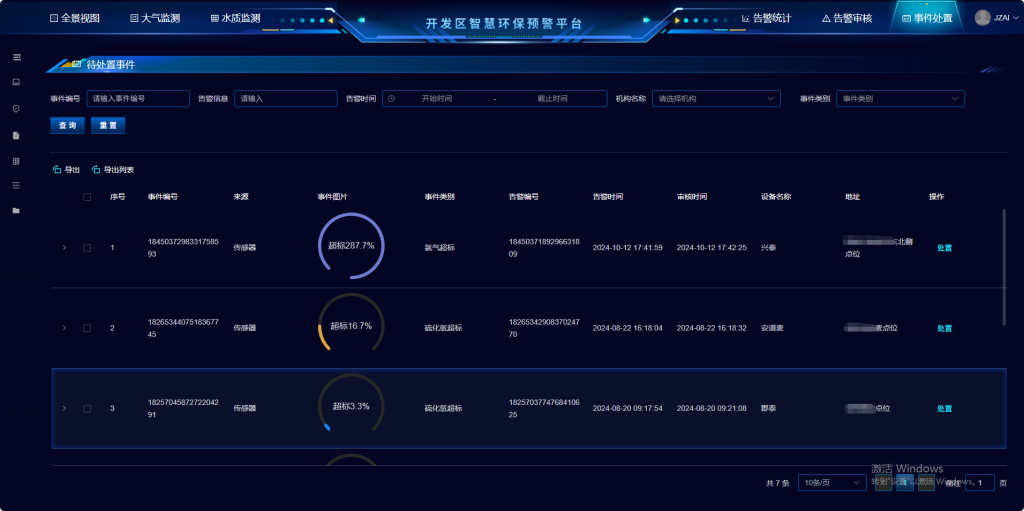Click the 导出列表 export list icon
1024x511 pixels.
pyautogui.click(x=96, y=170)
